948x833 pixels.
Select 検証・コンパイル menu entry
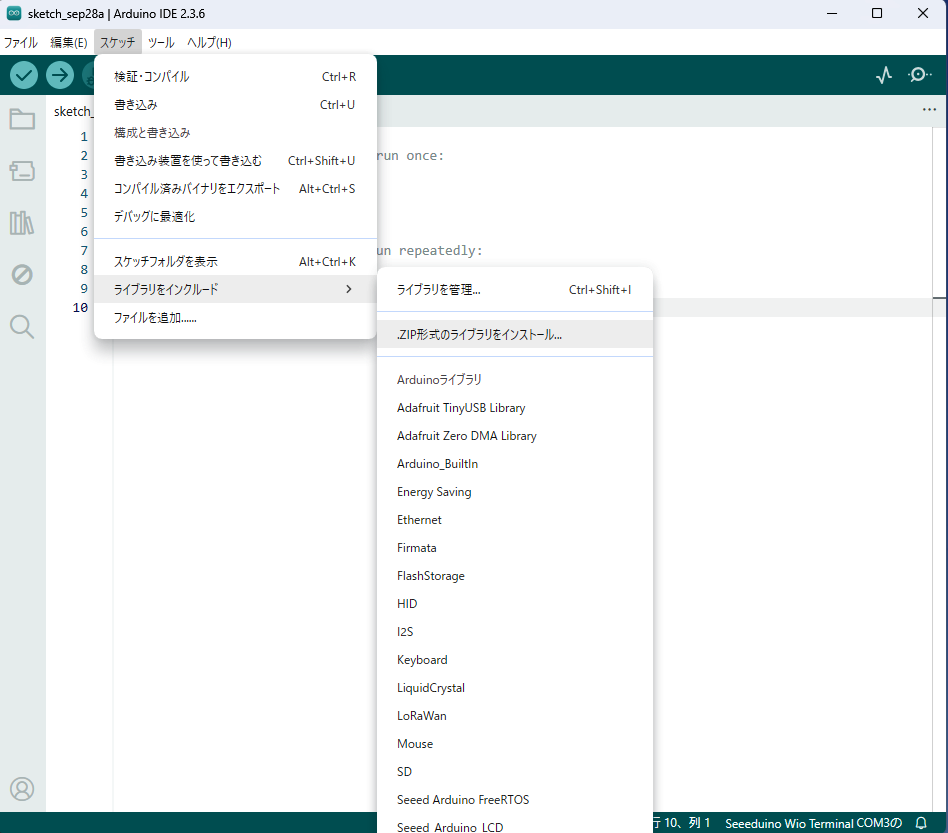tap(152, 76)
